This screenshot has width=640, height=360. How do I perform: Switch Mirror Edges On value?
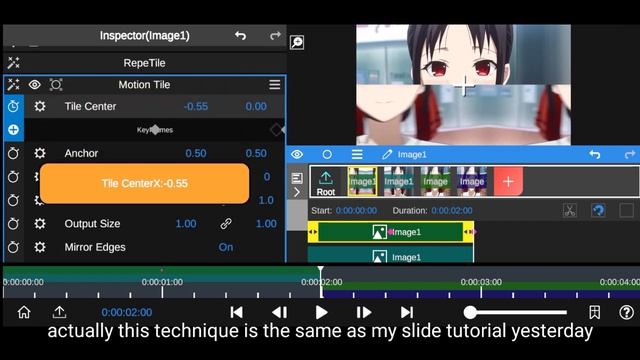click(x=226, y=247)
